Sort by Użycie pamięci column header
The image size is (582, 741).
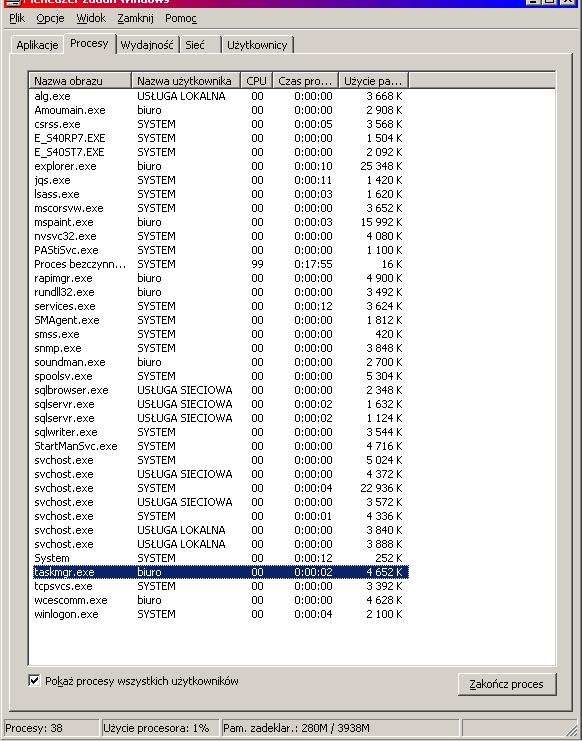373,81
